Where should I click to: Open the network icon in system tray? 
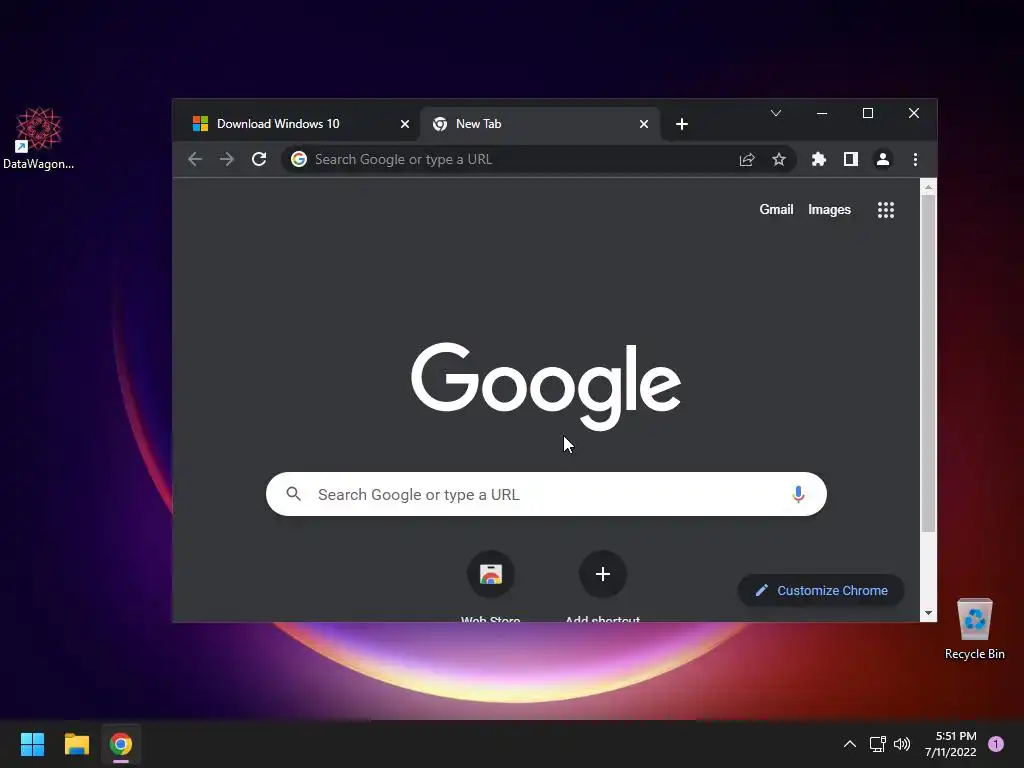point(878,744)
